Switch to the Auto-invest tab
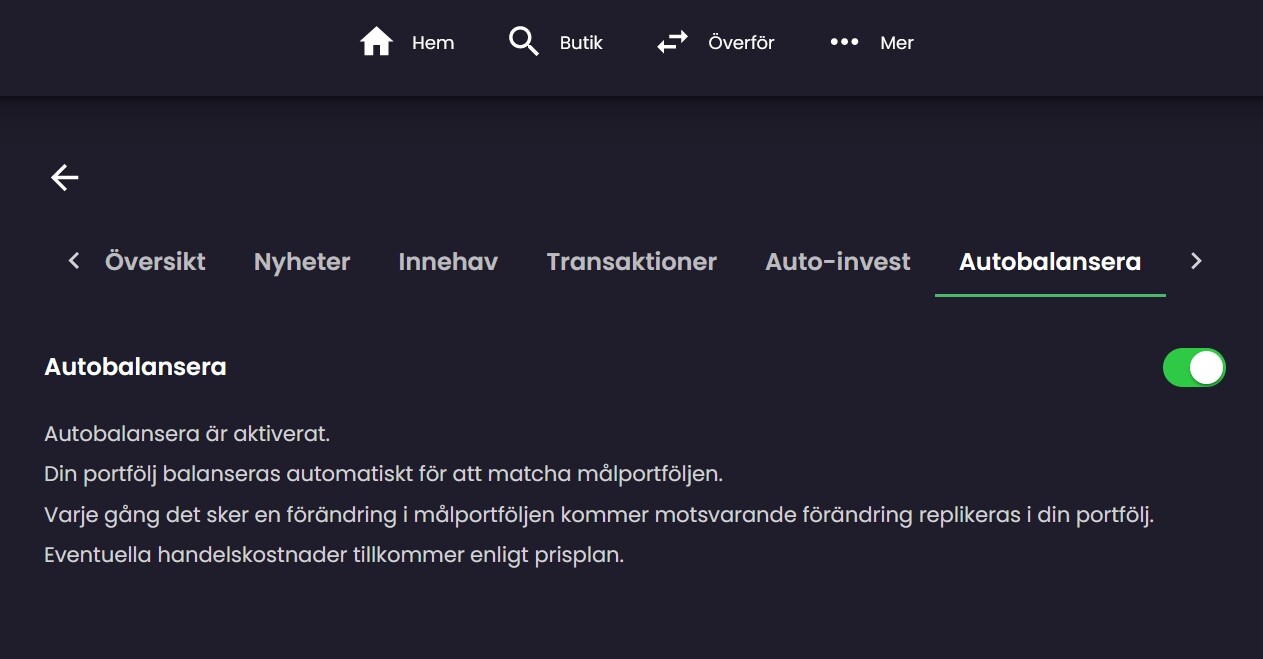 (x=837, y=262)
